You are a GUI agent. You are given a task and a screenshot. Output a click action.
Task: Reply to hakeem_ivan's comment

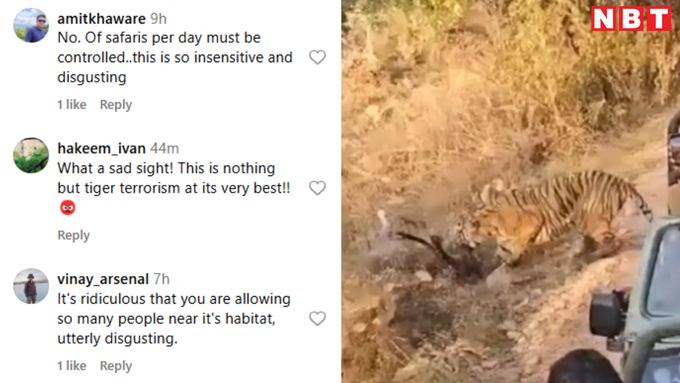[74, 235]
